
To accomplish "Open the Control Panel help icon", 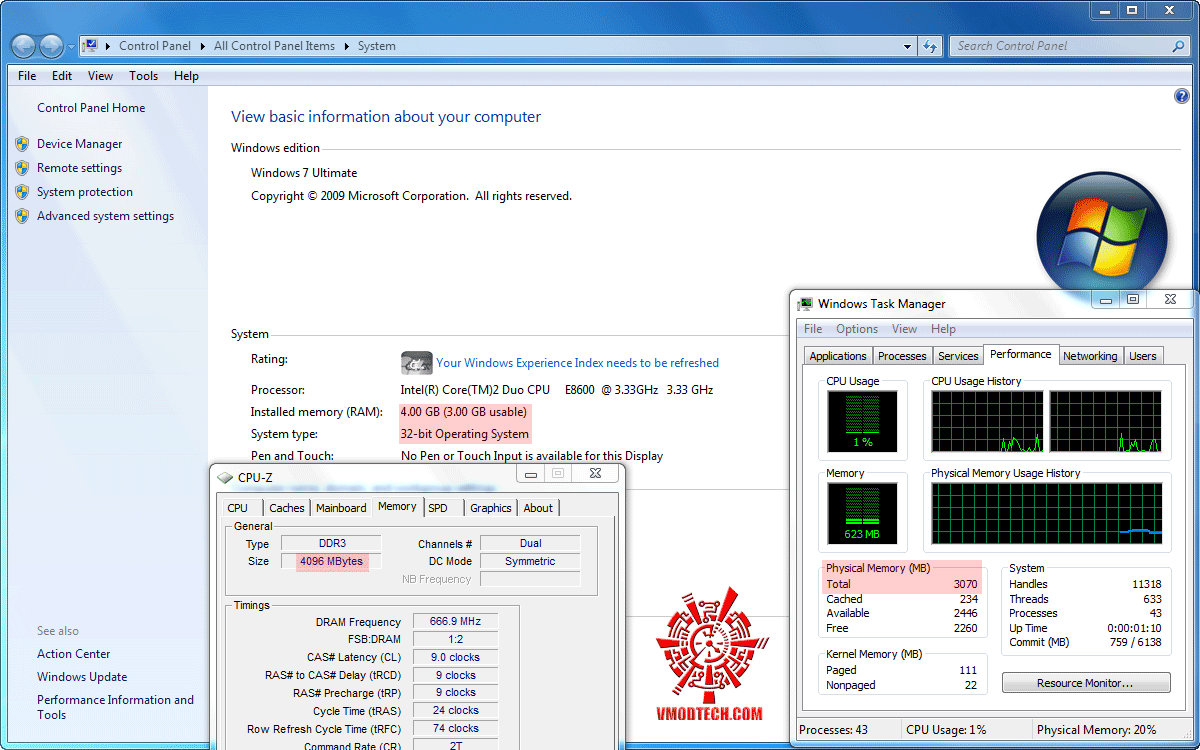I will coord(1181,96).
